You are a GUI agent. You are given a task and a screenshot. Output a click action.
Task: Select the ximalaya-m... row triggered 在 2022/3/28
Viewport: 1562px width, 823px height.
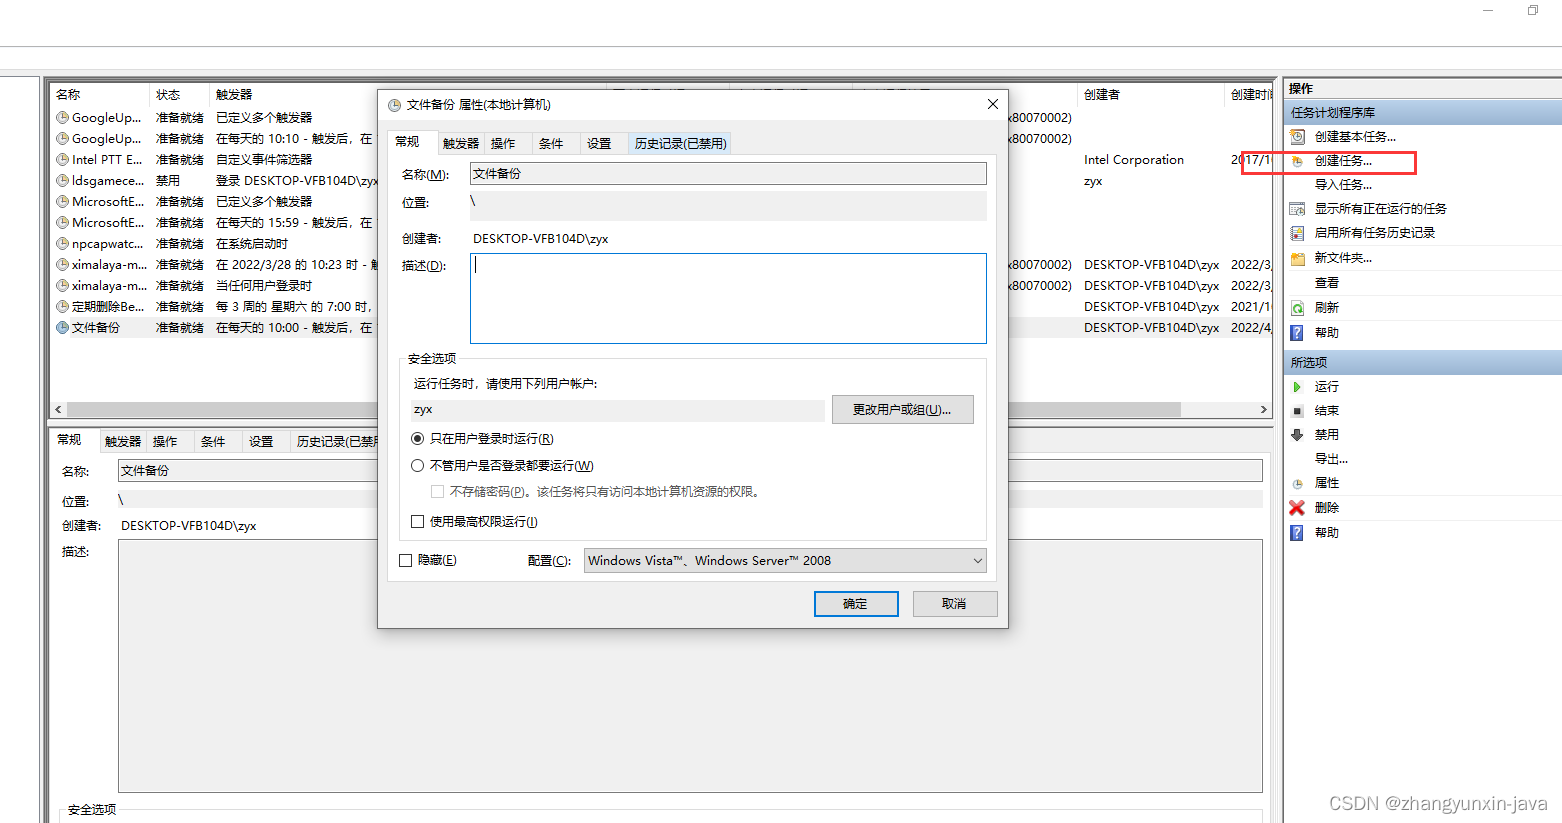click(214, 264)
